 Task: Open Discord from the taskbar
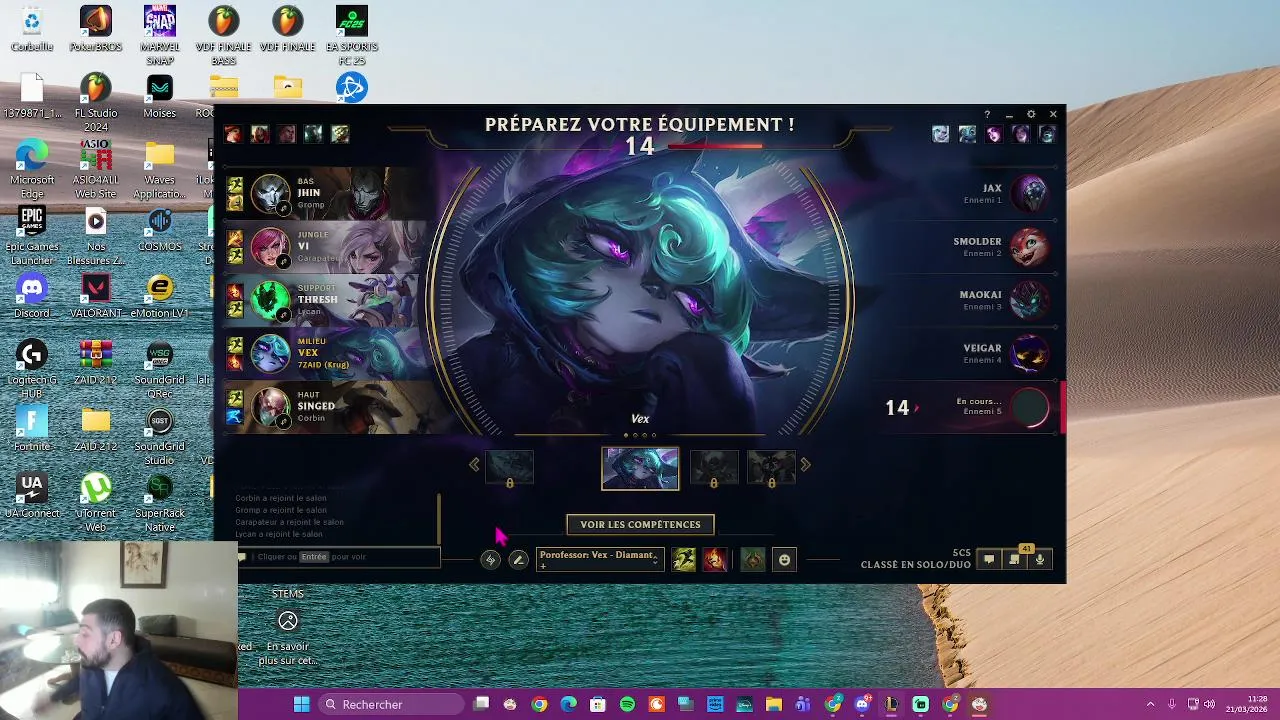(x=862, y=704)
